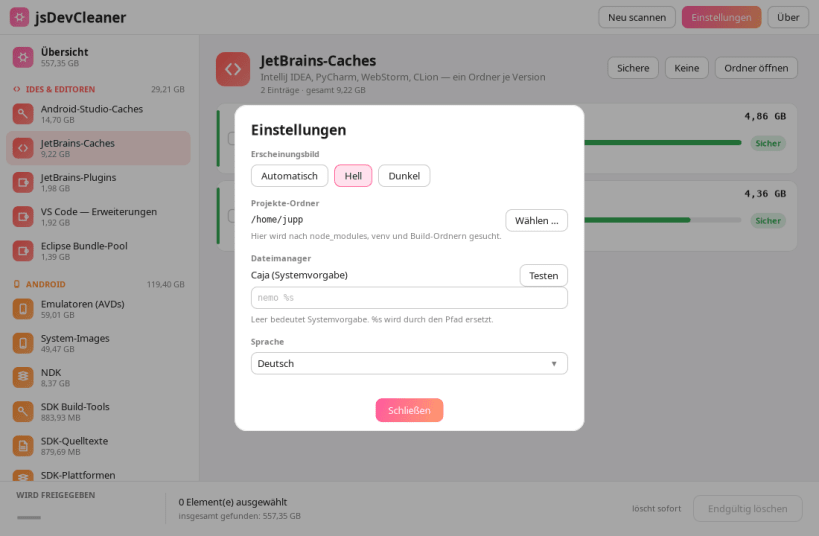
Task: Open JetBrains-Plugins category
Action: (98, 182)
